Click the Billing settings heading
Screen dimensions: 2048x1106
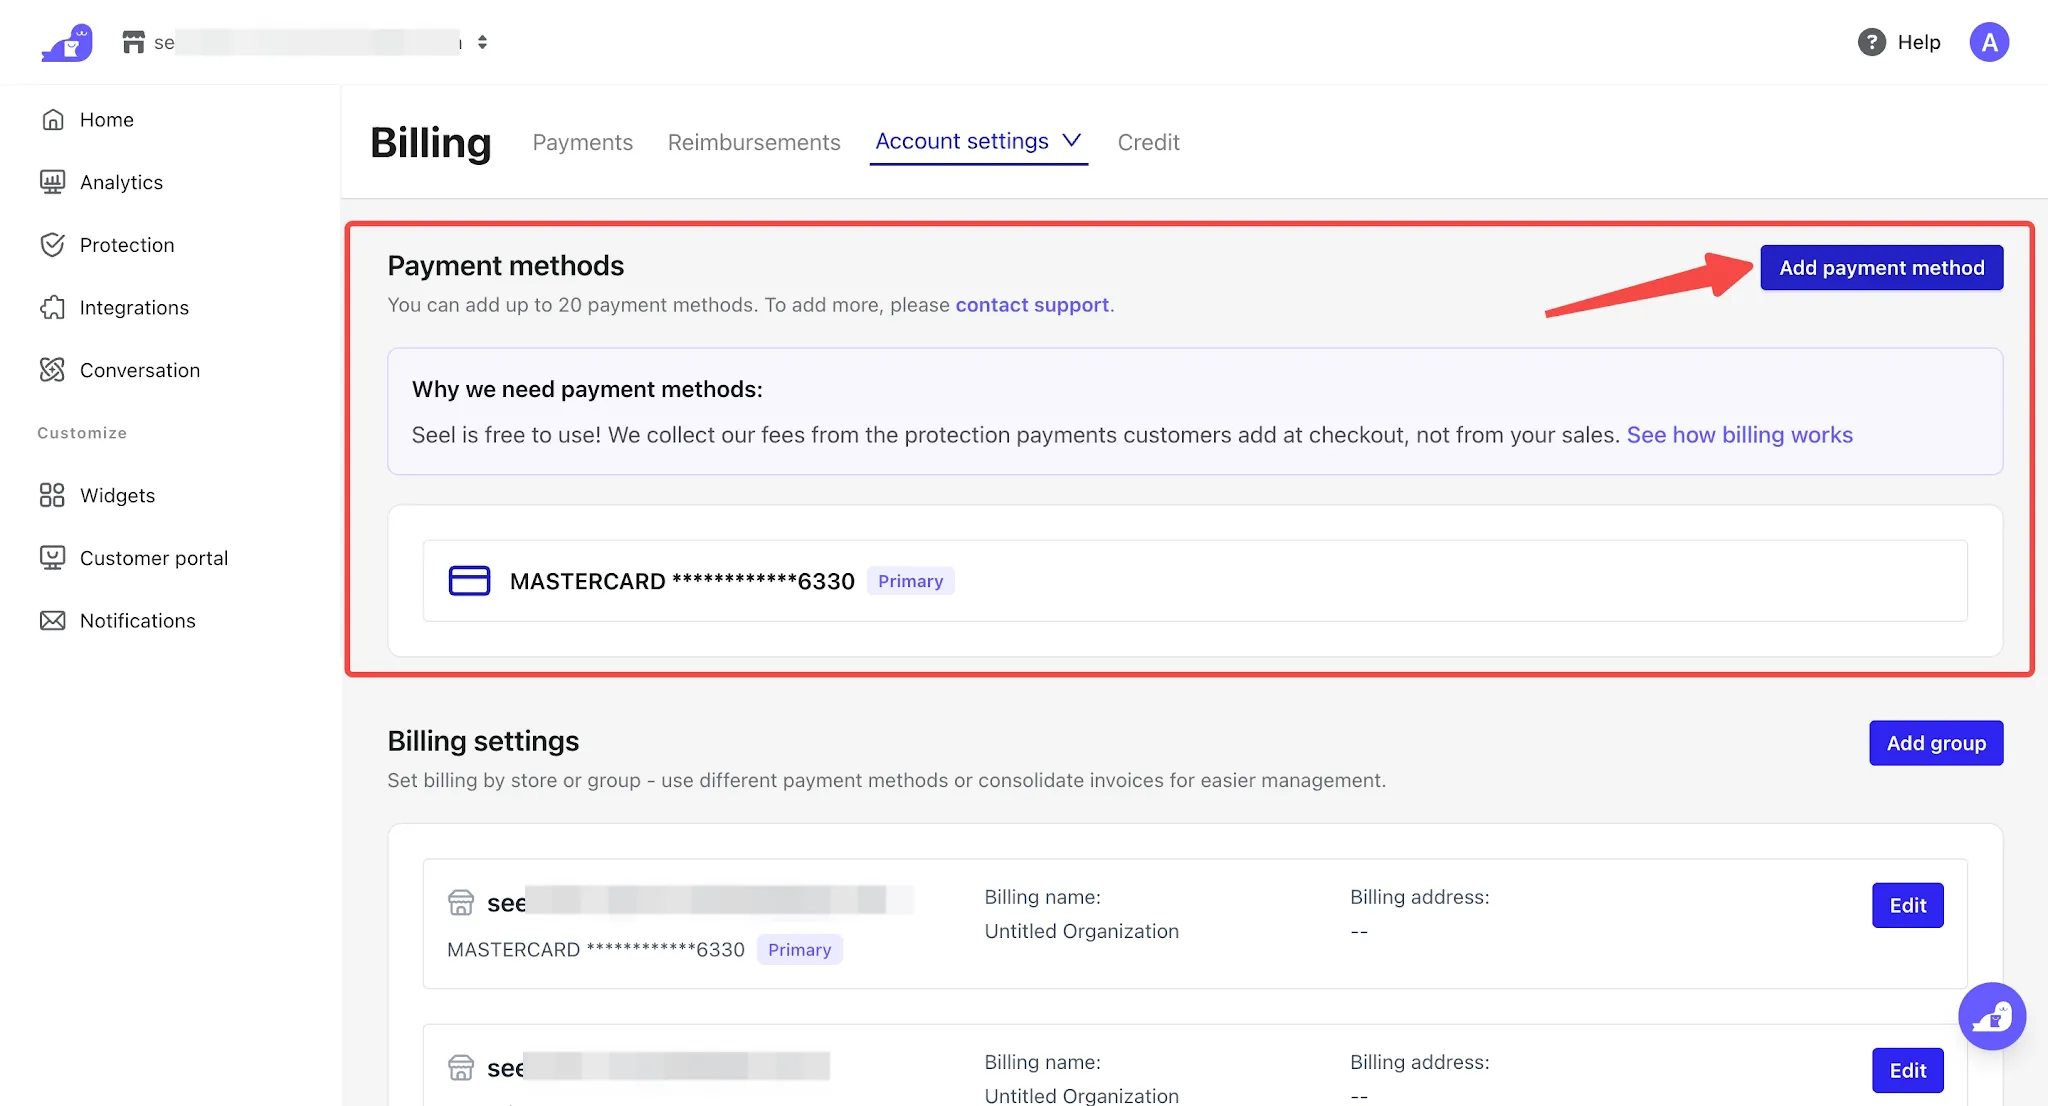coord(483,741)
